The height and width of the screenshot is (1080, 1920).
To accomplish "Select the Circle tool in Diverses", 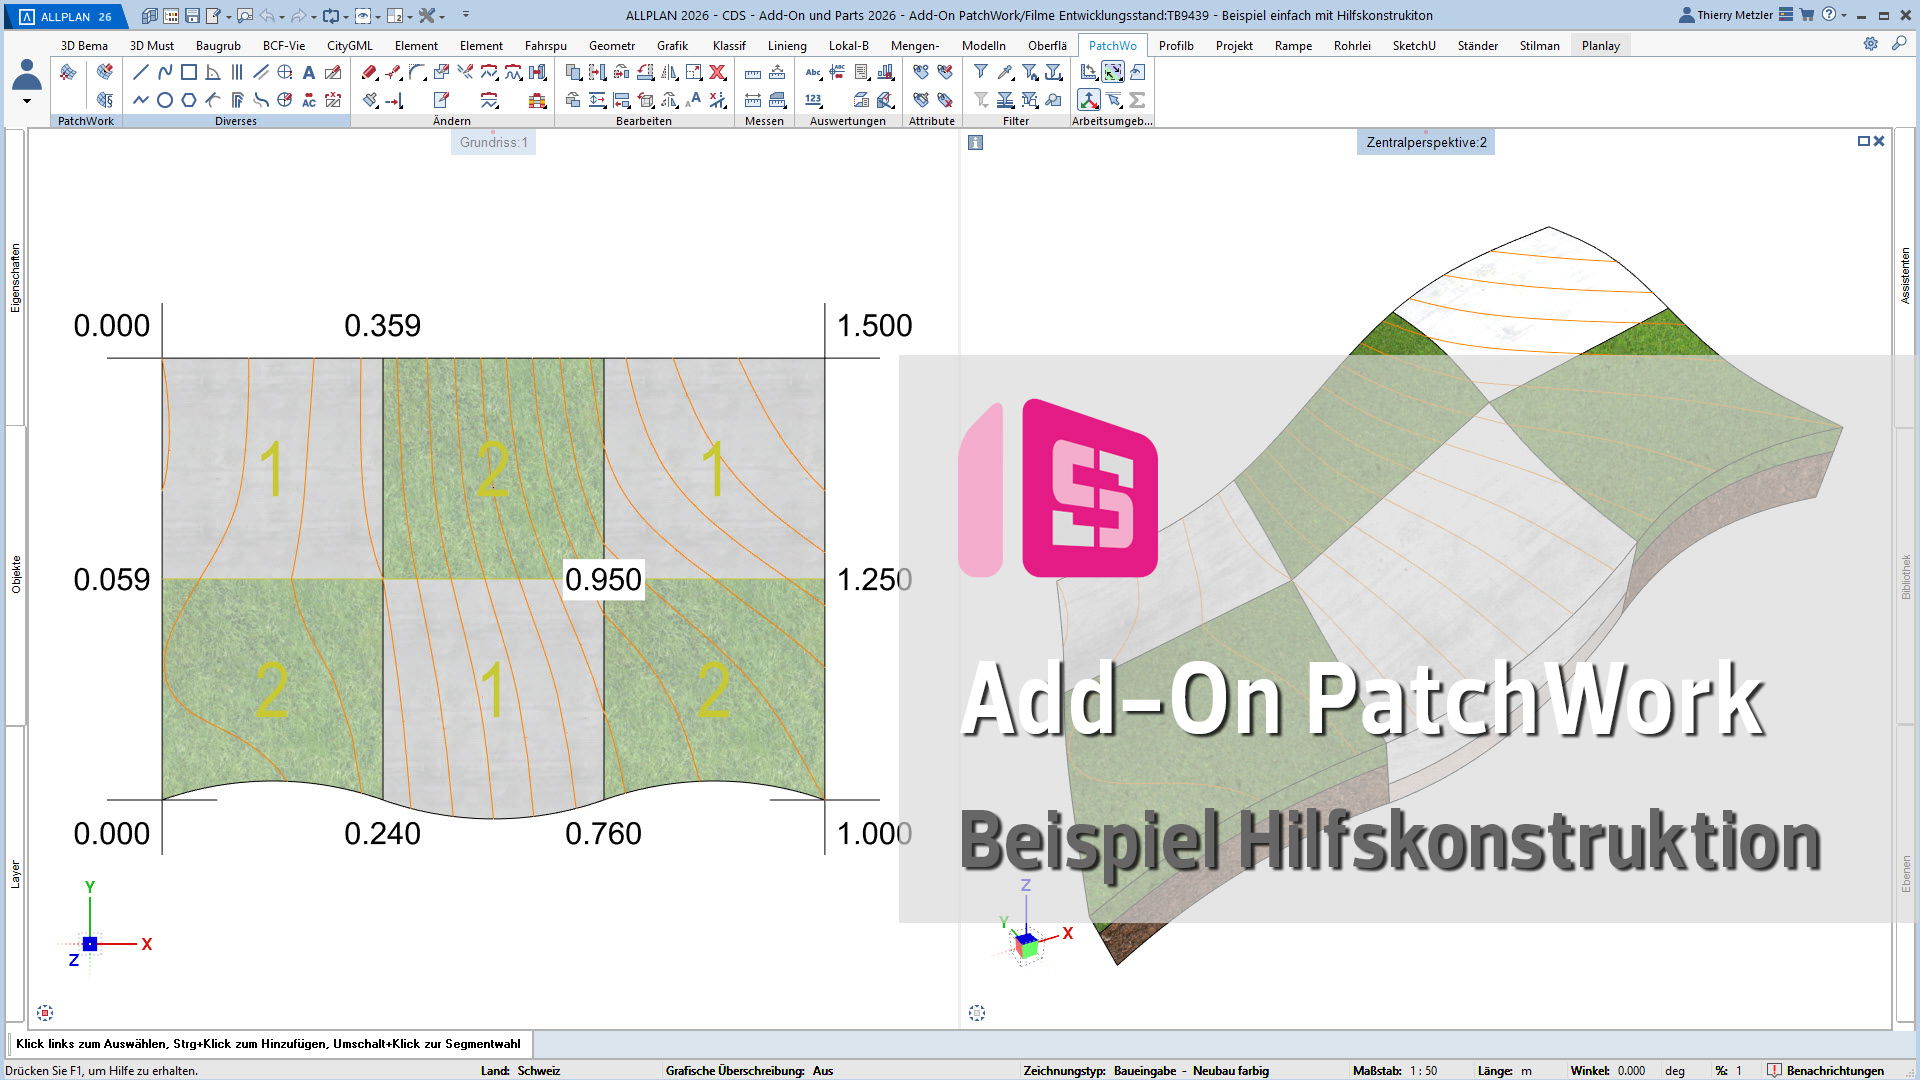I will click(165, 100).
